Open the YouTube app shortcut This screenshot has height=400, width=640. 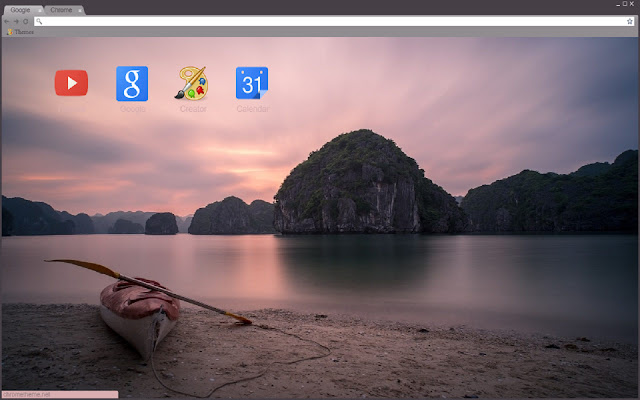pos(71,83)
